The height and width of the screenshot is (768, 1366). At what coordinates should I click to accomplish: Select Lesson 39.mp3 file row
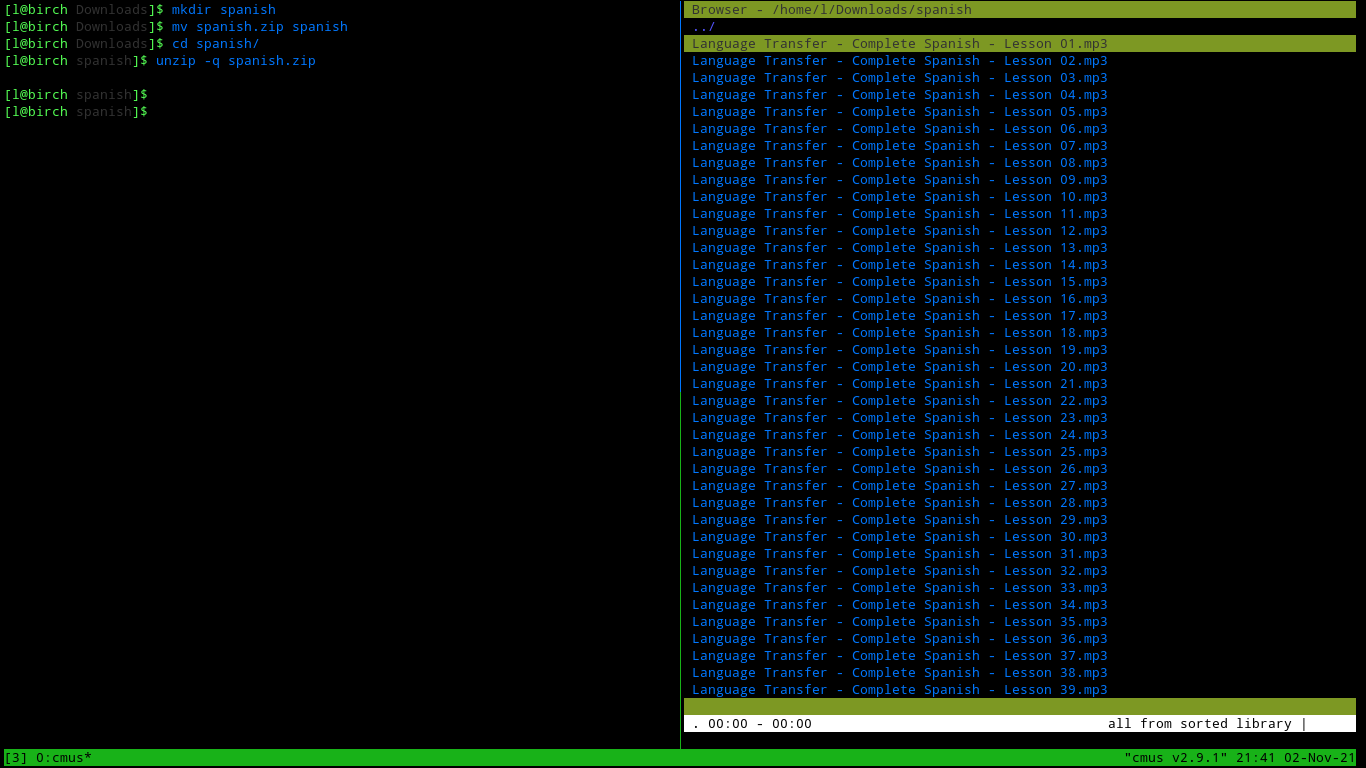click(x=1020, y=689)
